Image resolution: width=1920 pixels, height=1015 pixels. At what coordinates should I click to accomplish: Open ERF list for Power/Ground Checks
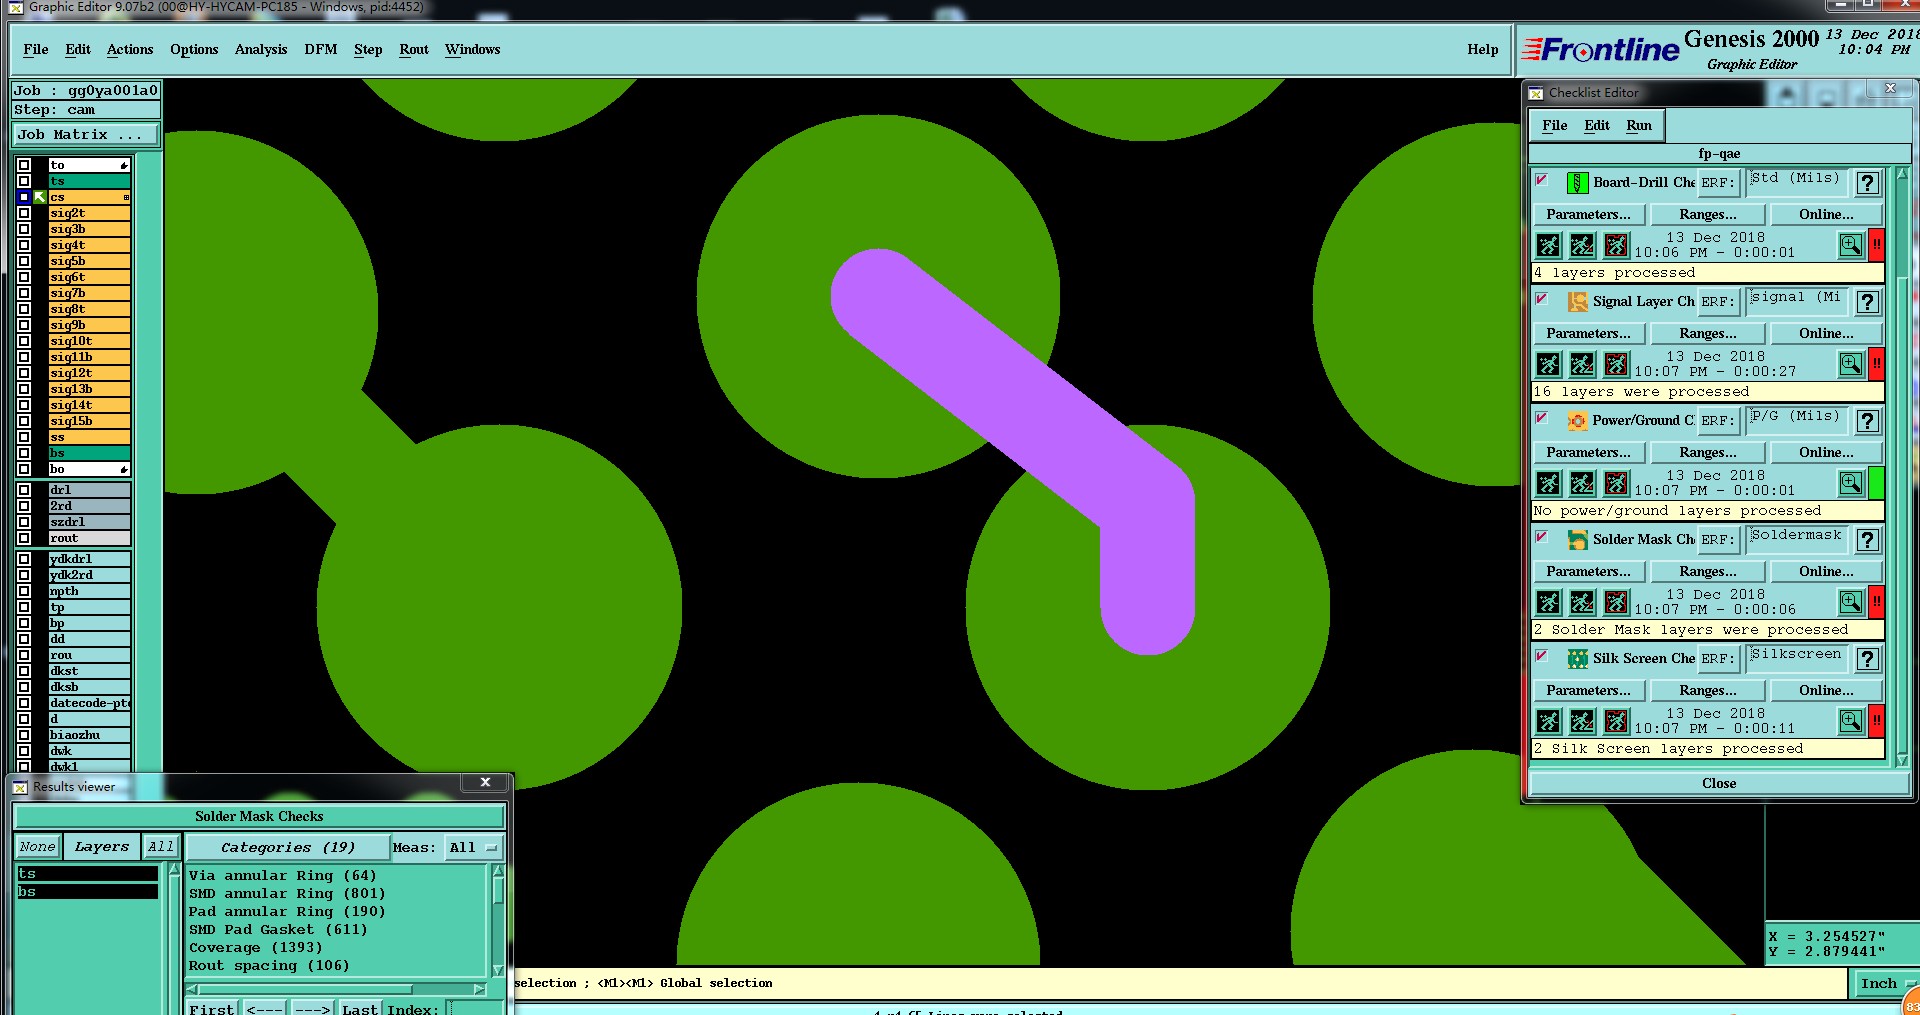click(1718, 421)
